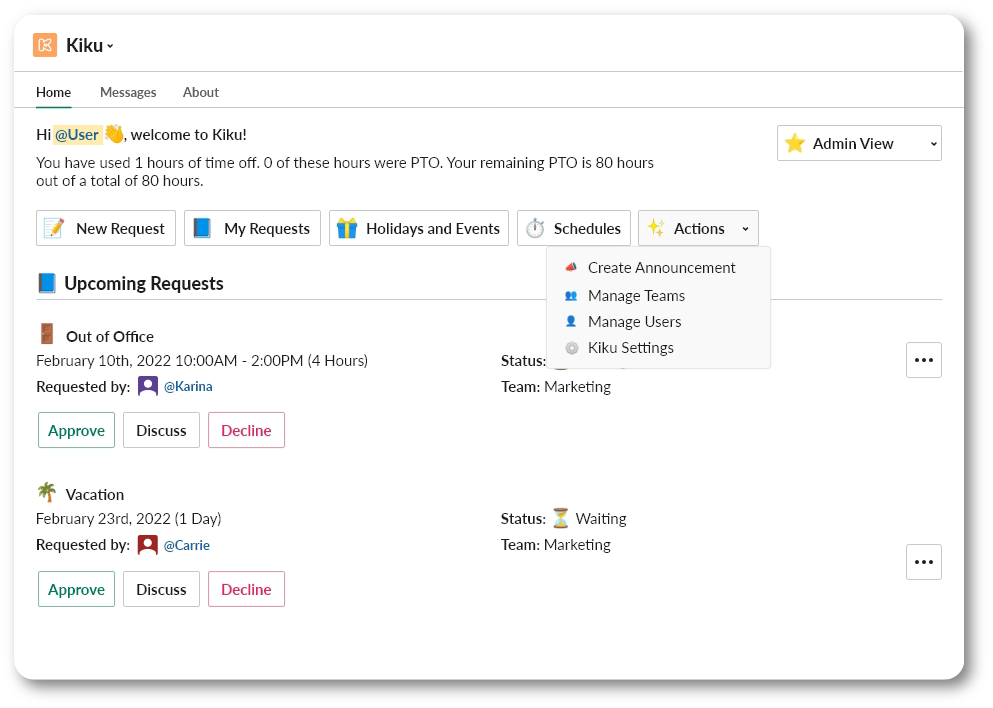Click the megaphone icon beside Create Announcement
Screen dimensions: 993x708
coord(571,267)
